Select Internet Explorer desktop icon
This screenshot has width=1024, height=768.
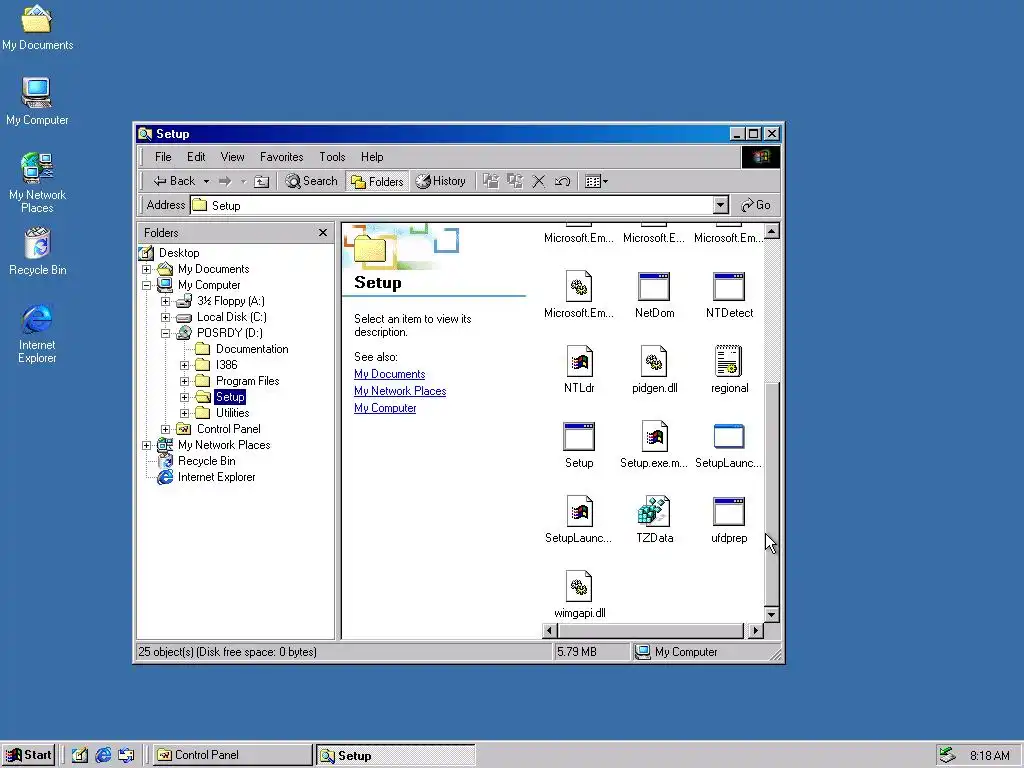click(x=37, y=333)
